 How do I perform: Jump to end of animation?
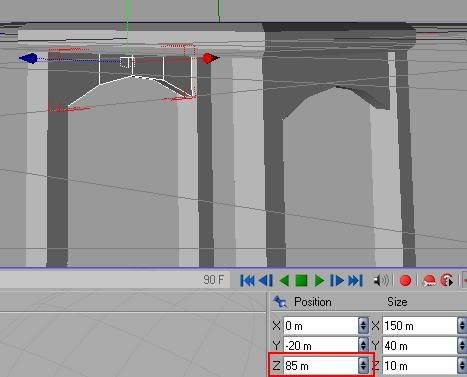point(355,281)
